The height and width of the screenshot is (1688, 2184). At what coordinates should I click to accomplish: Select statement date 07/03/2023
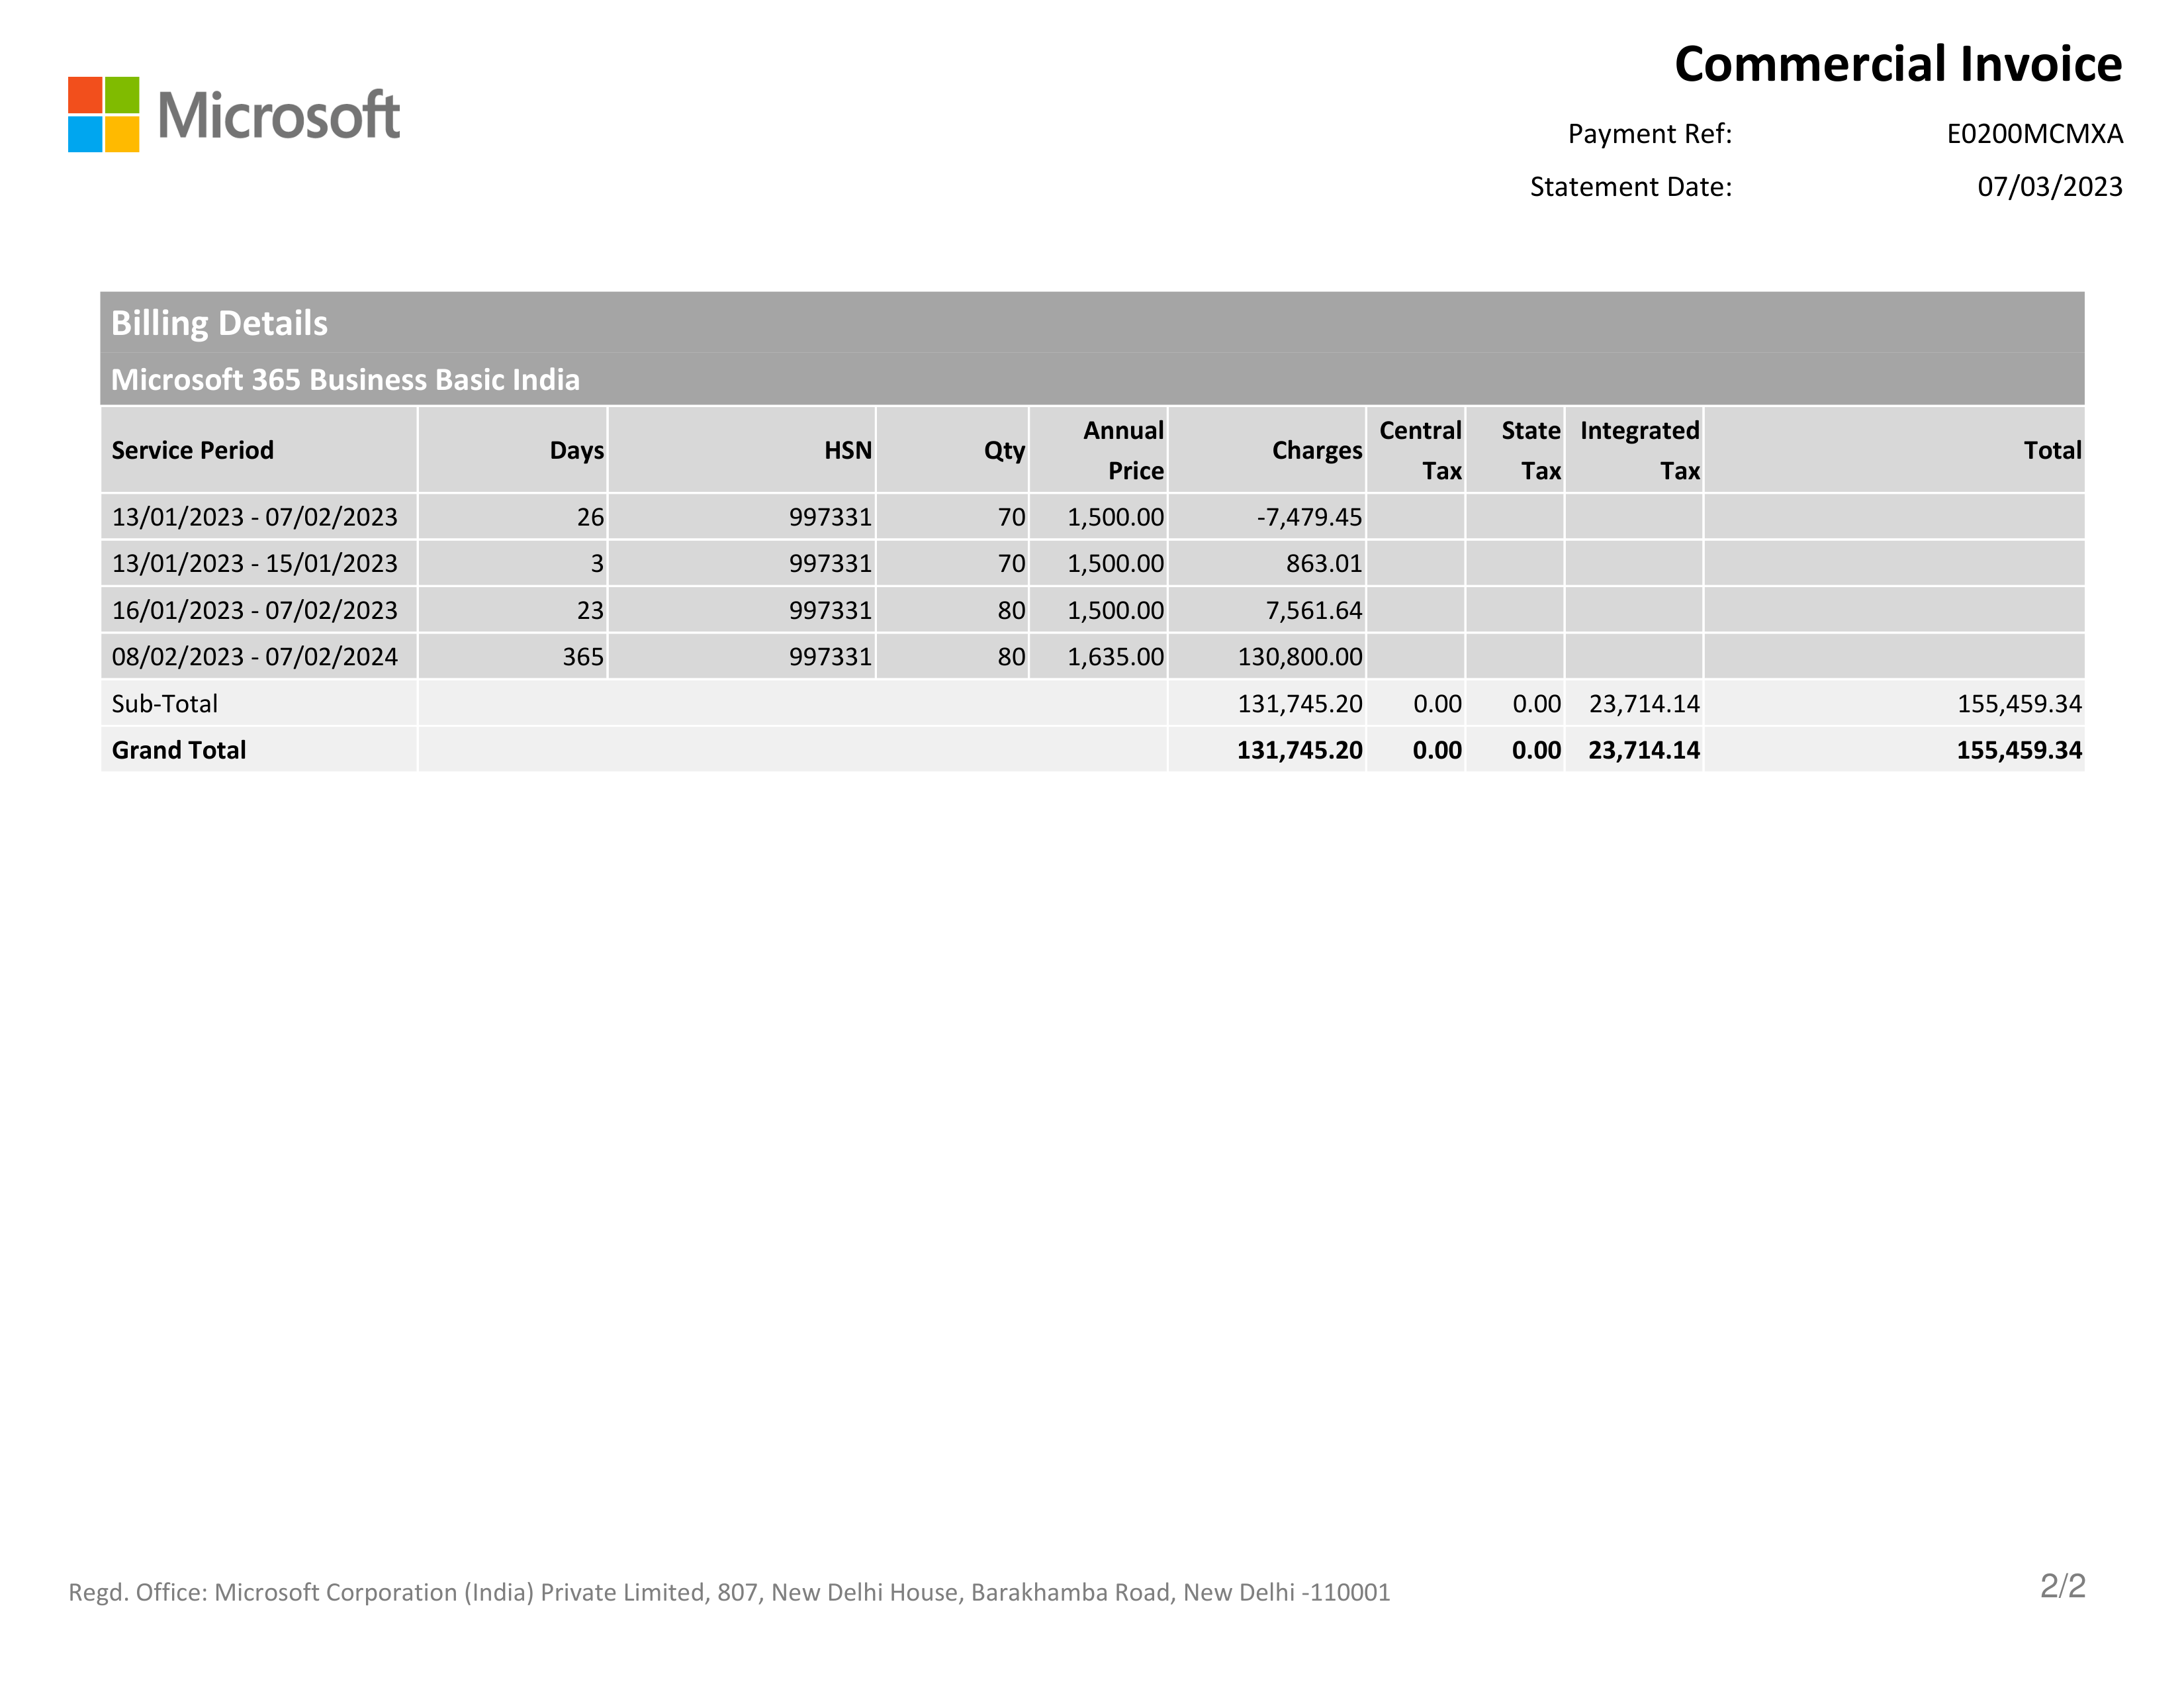(x=2049, y=187)
